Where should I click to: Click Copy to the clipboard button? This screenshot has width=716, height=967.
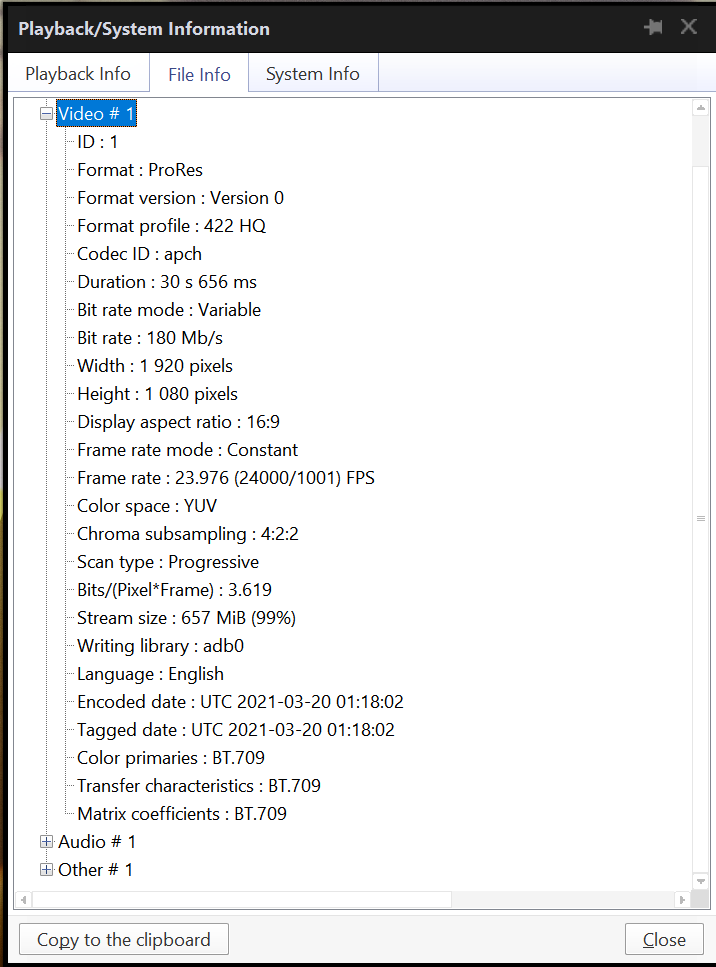(124, 940)
